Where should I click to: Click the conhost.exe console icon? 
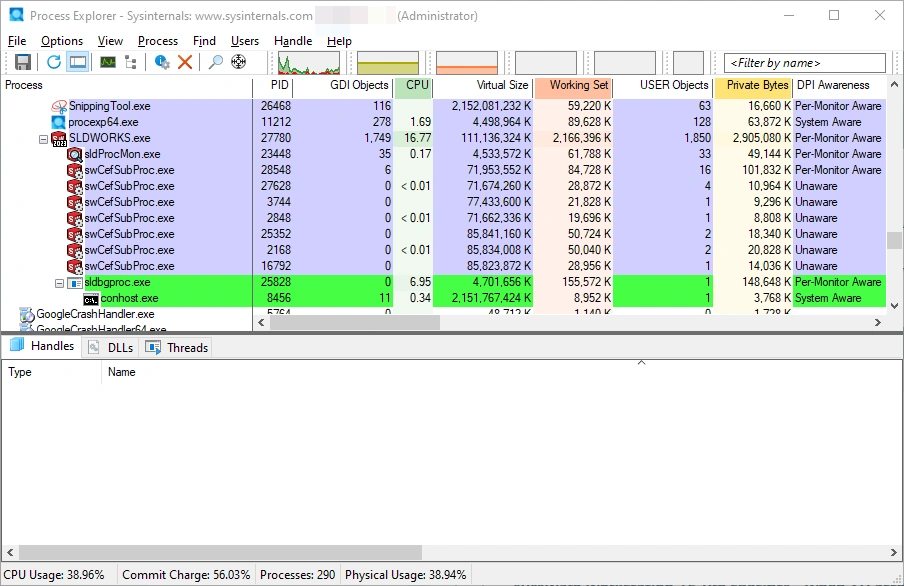[91, 299]
